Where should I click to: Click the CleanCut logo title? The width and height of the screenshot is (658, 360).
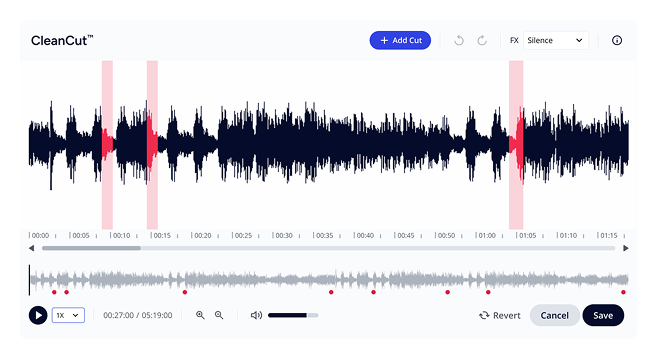pos(62,40)
